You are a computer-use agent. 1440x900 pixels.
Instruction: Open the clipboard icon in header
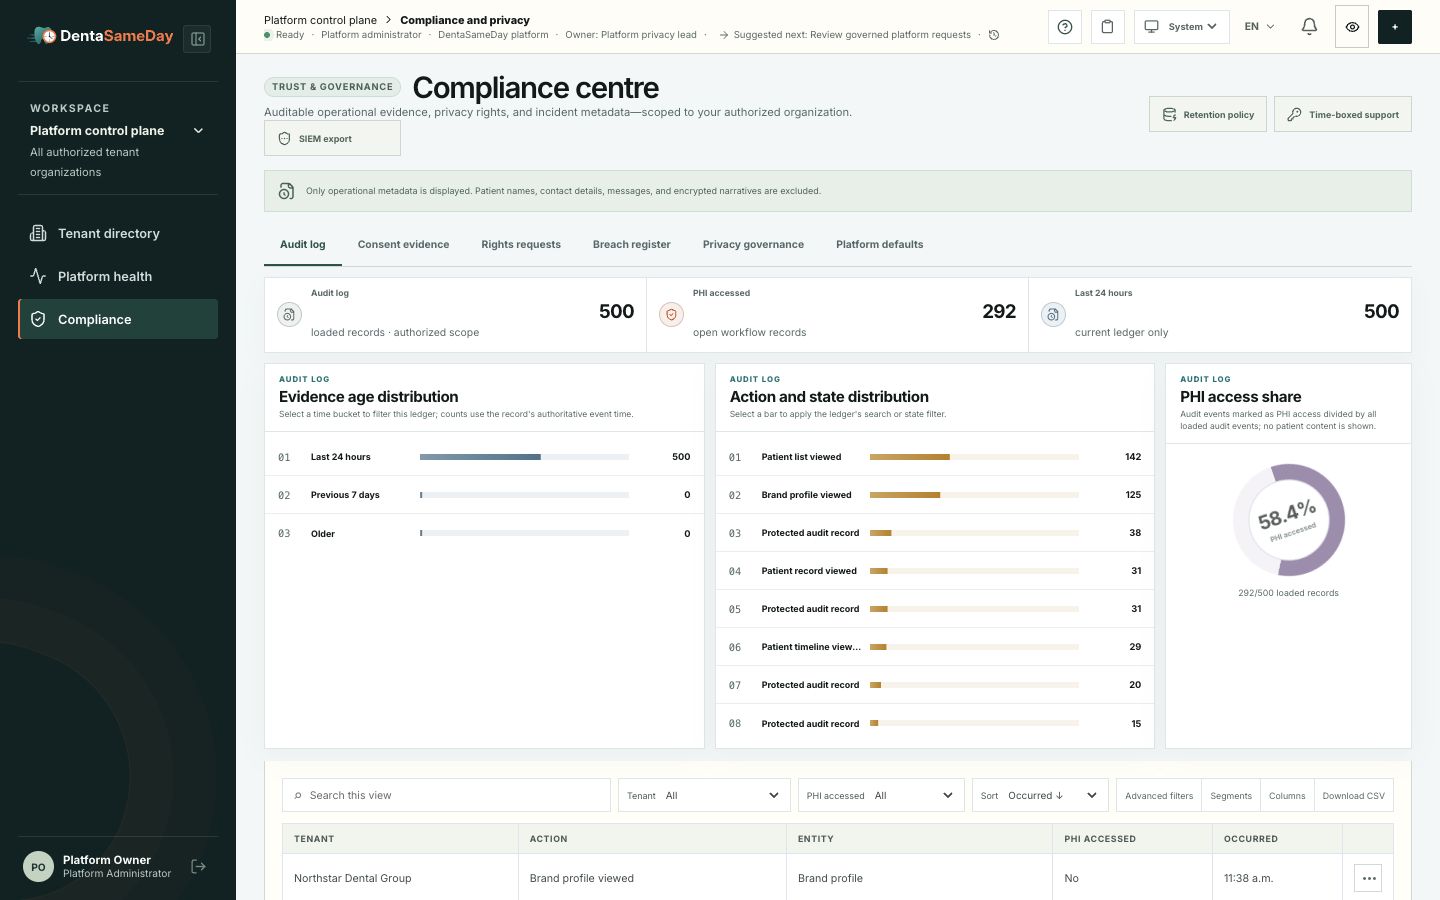point(1107,27)
